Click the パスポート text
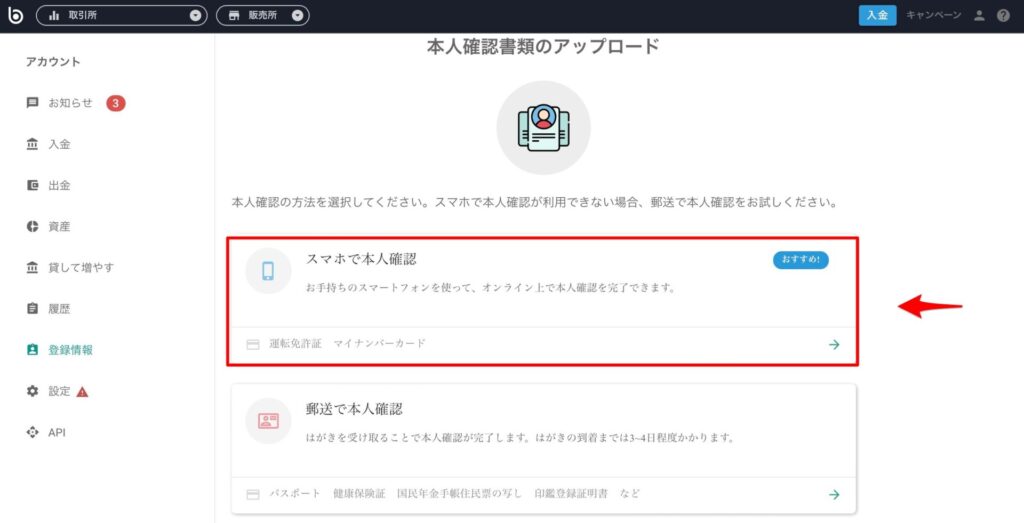This screenshot has width=1024, height=523. point(295,494)
